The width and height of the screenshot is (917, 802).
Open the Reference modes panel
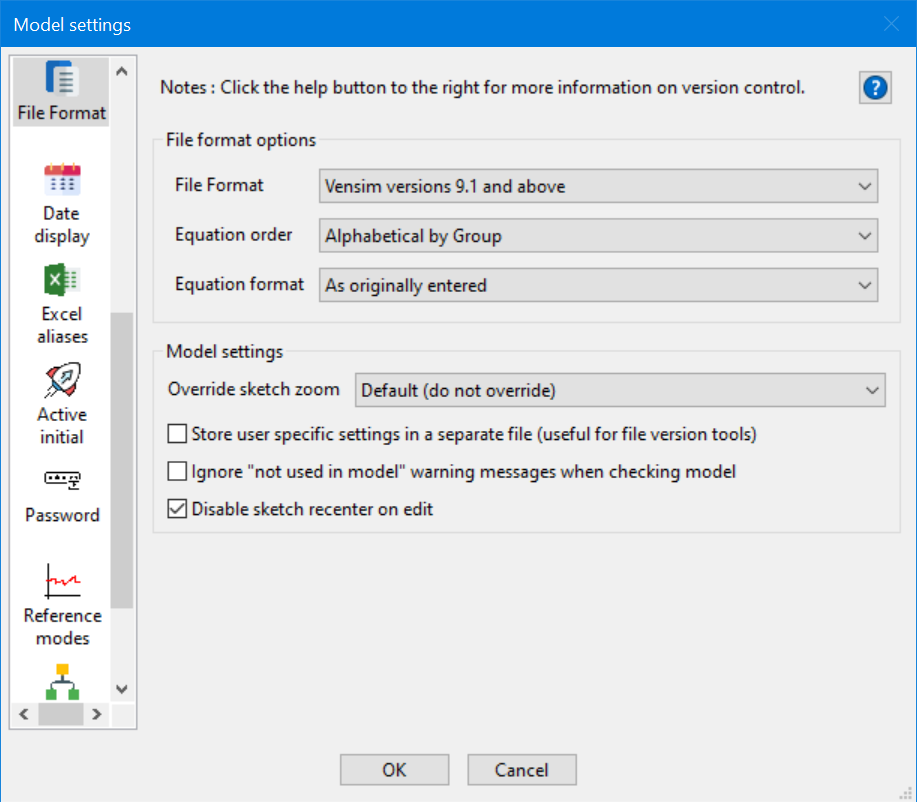60,595
